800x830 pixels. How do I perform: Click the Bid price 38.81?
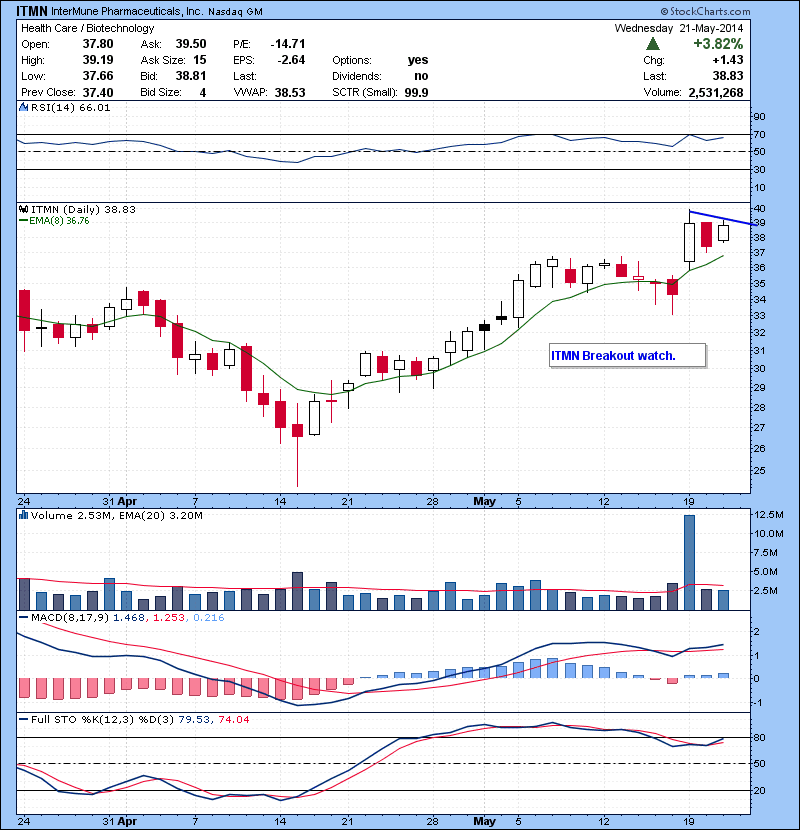click(x=191, y=76)
